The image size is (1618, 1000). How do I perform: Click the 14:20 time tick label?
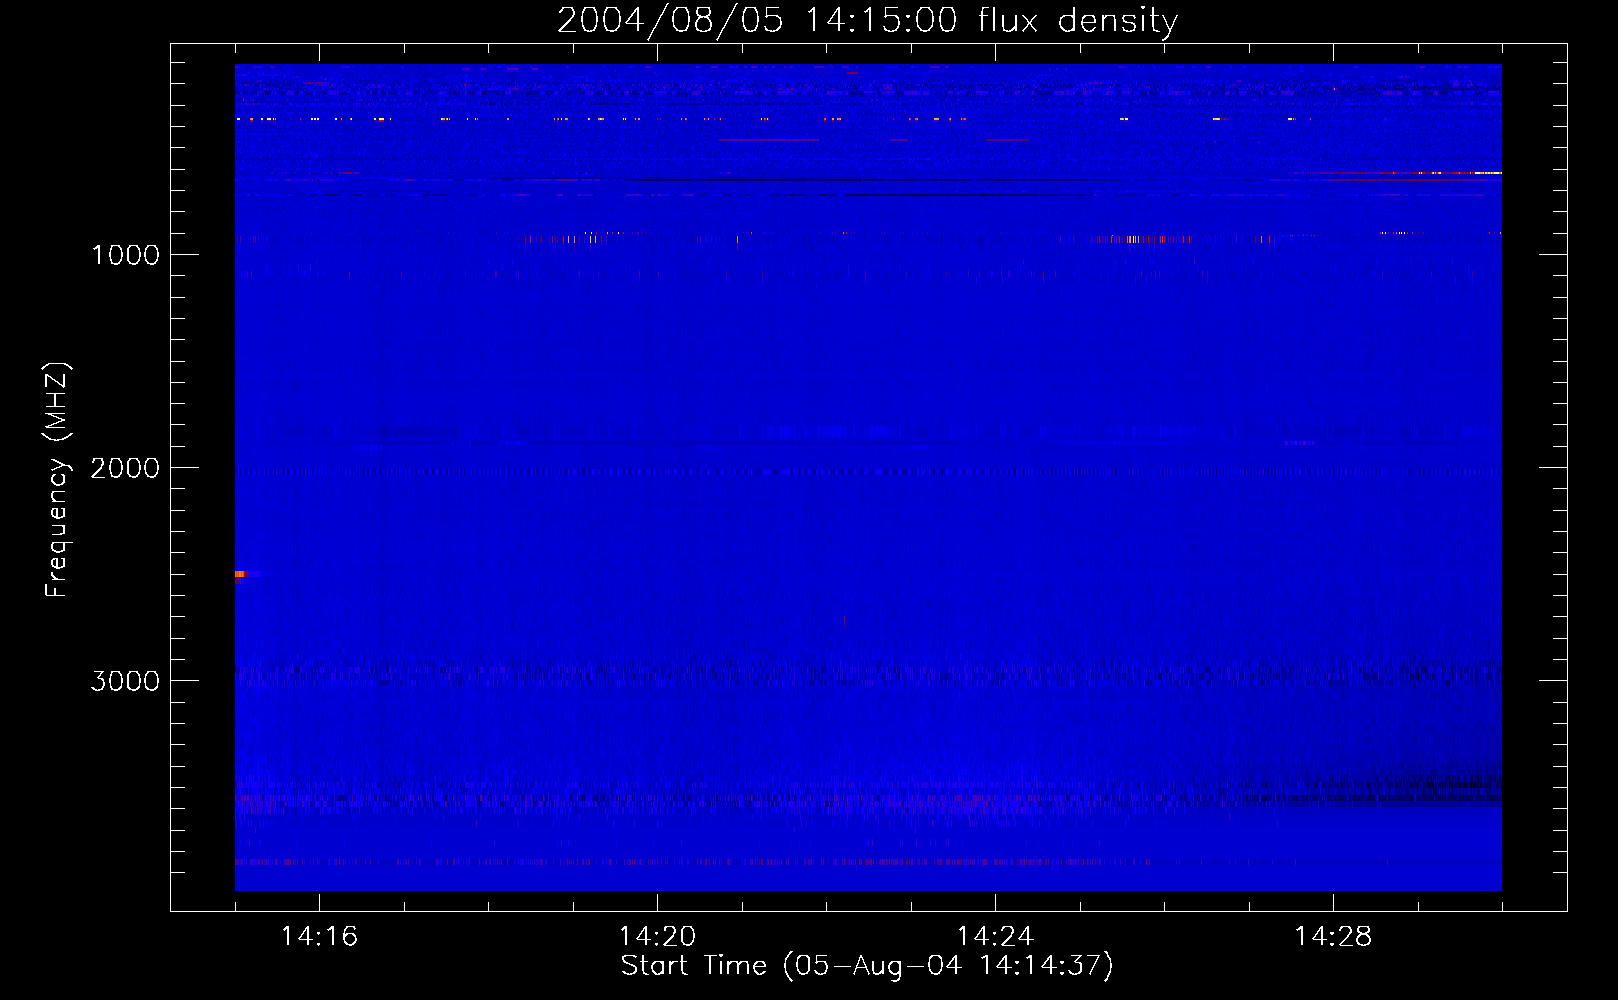pos(657,936)
